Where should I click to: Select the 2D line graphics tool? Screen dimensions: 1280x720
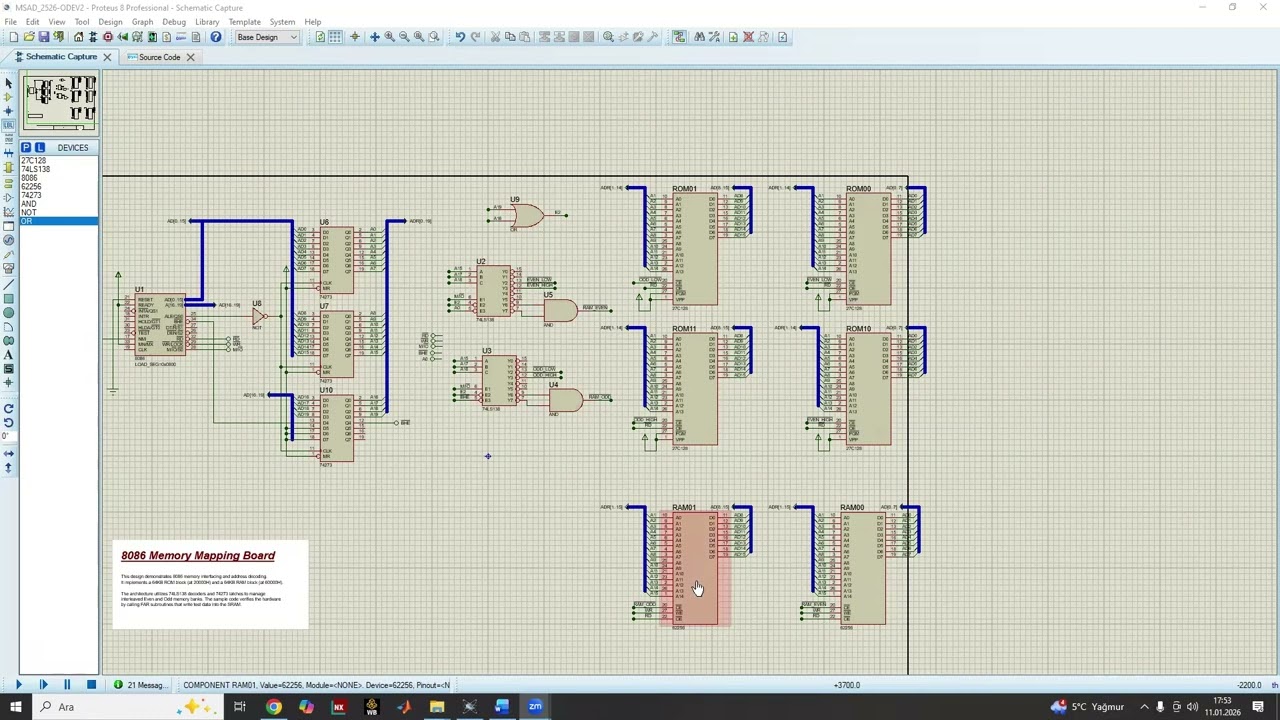[8, 285]
